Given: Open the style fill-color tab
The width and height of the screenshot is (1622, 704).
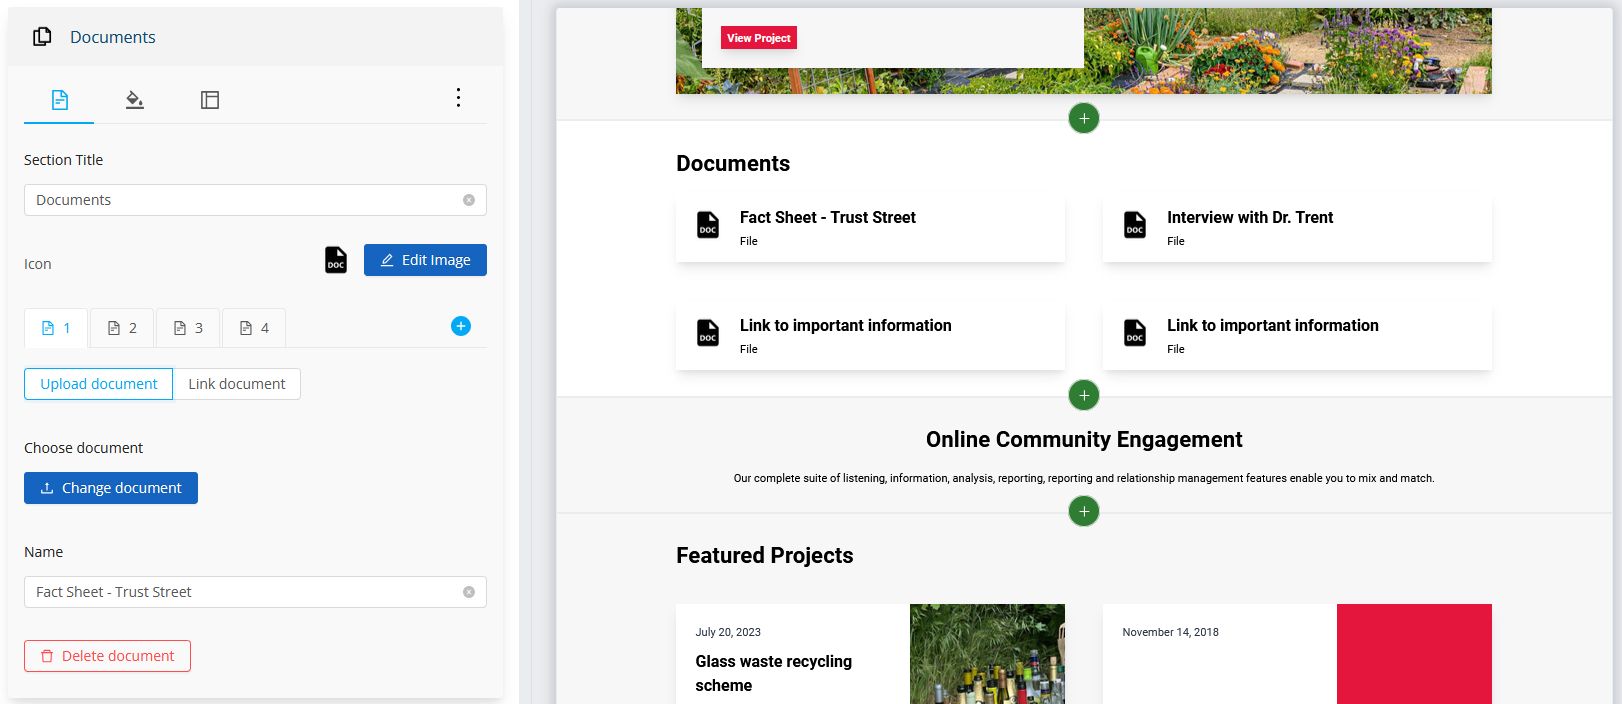Looking at the screenshot, I should pyautogui.click(x=135, y=100).
